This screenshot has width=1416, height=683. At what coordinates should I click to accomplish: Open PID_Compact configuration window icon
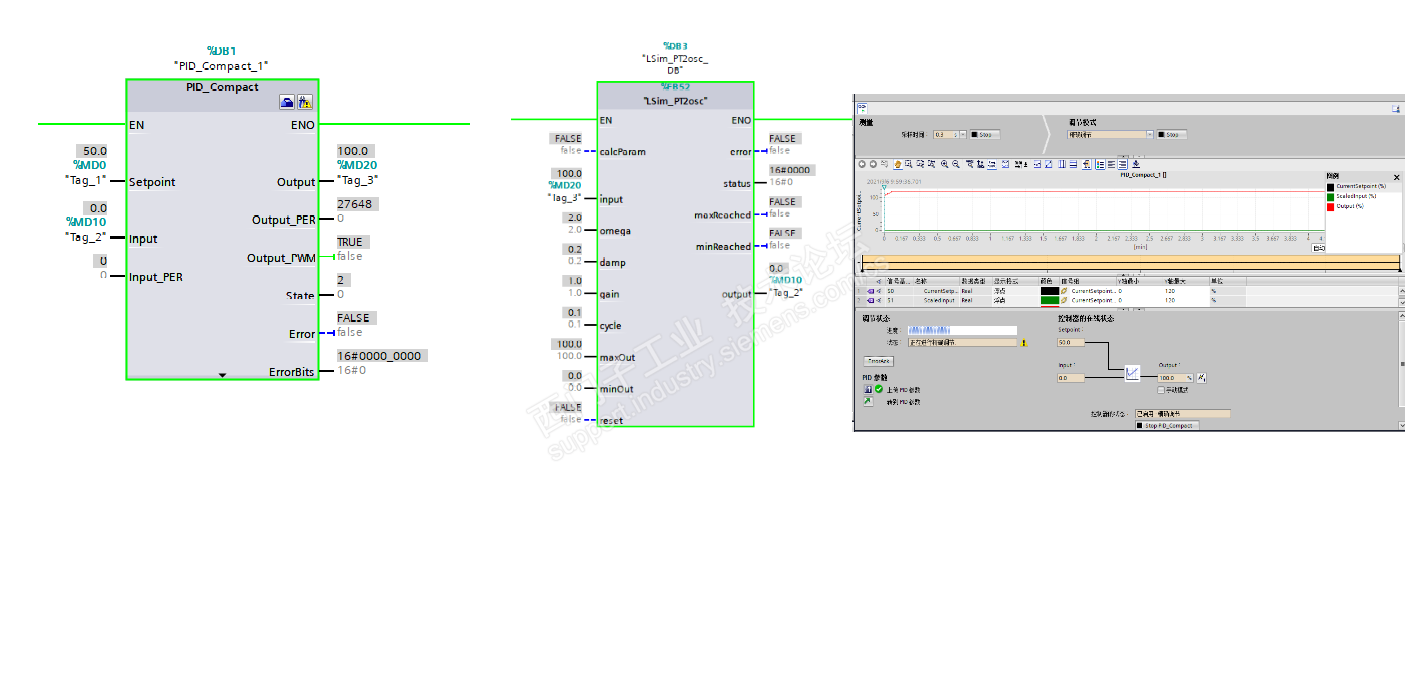click(287, 102)
